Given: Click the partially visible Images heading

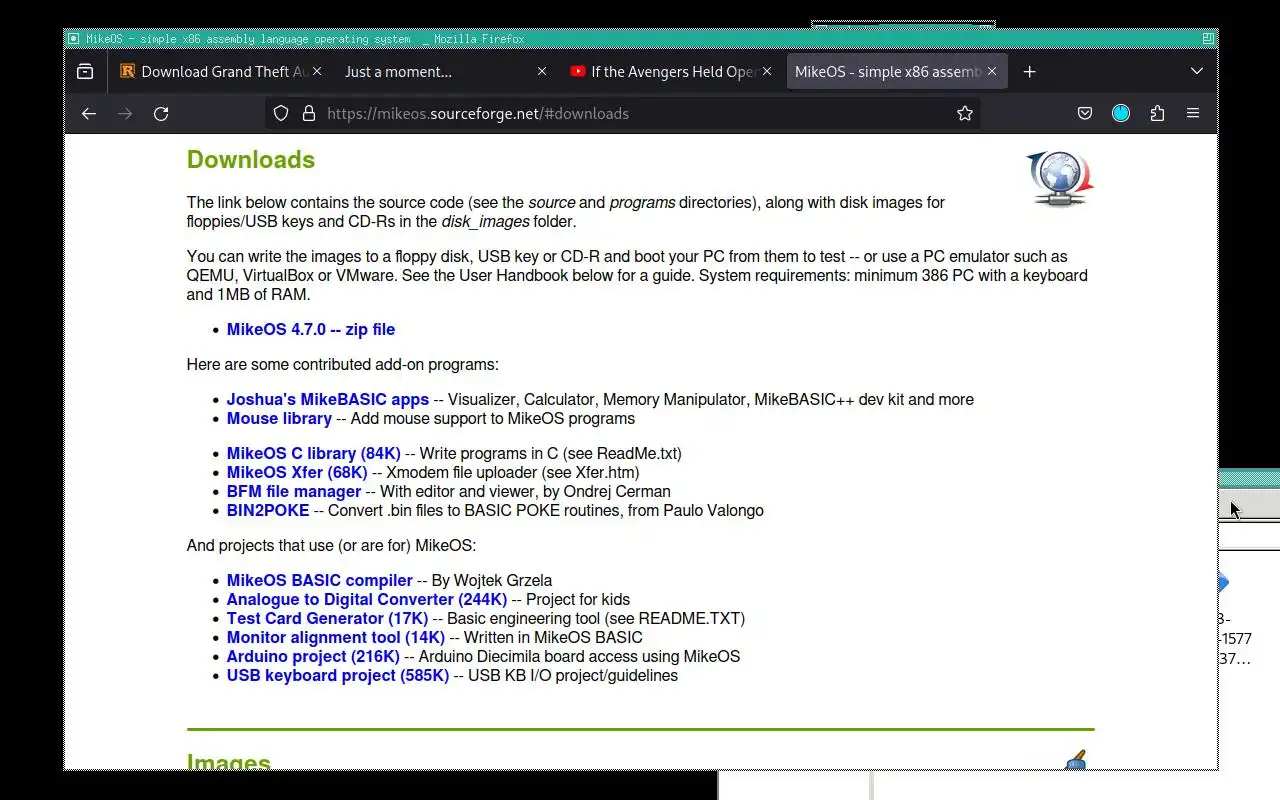Looking at the screenshot, I should pyautogui.click(x=229, y=761).
